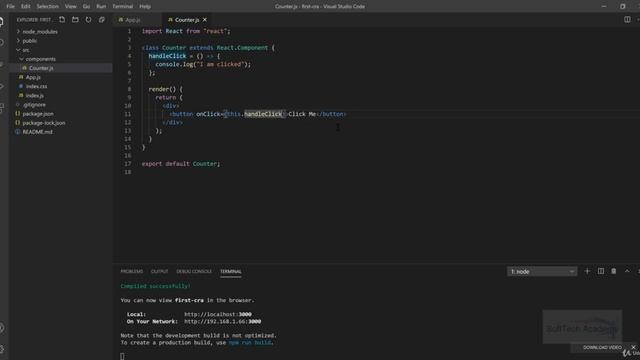Image resolution: width=640 pixels, height=360 pixels.
Task: Open the Help menu
Action: click(145, 7)
